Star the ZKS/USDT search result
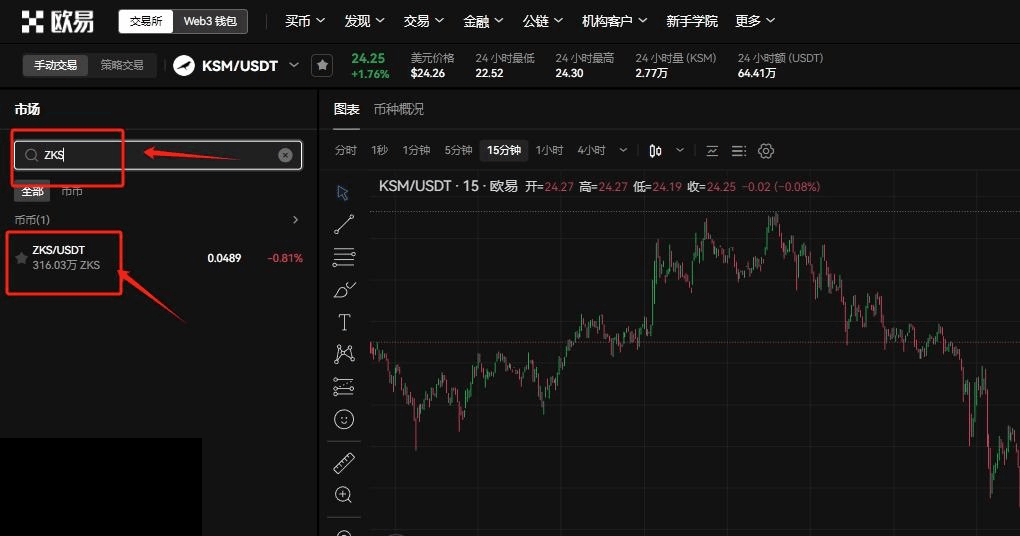1020x536 pixels. click(21, 258)
